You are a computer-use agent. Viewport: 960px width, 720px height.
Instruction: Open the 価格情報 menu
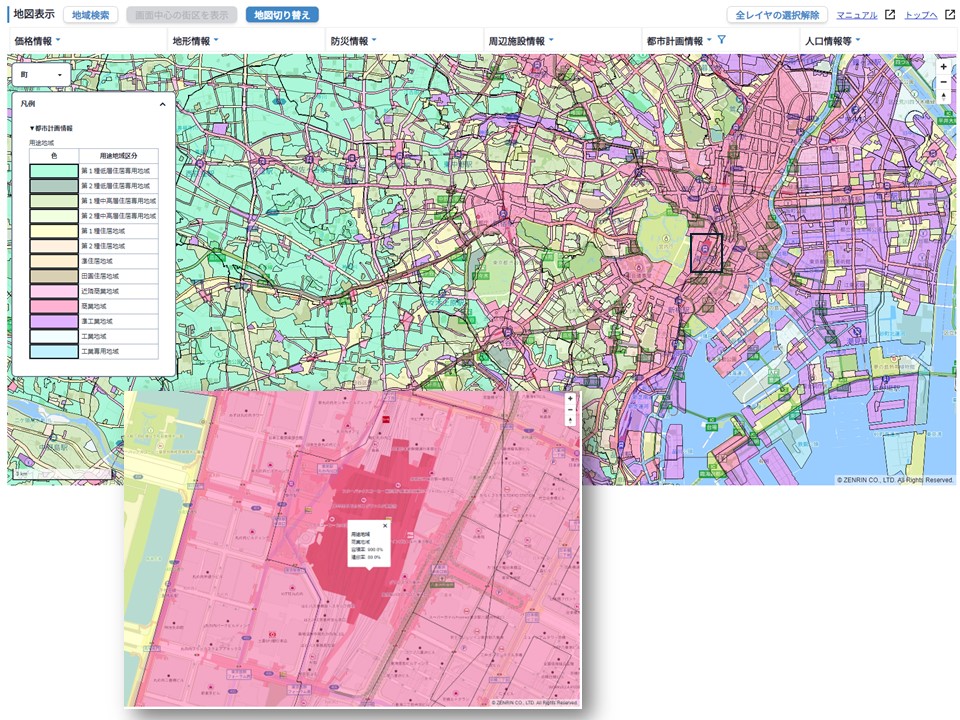point(37,41)
